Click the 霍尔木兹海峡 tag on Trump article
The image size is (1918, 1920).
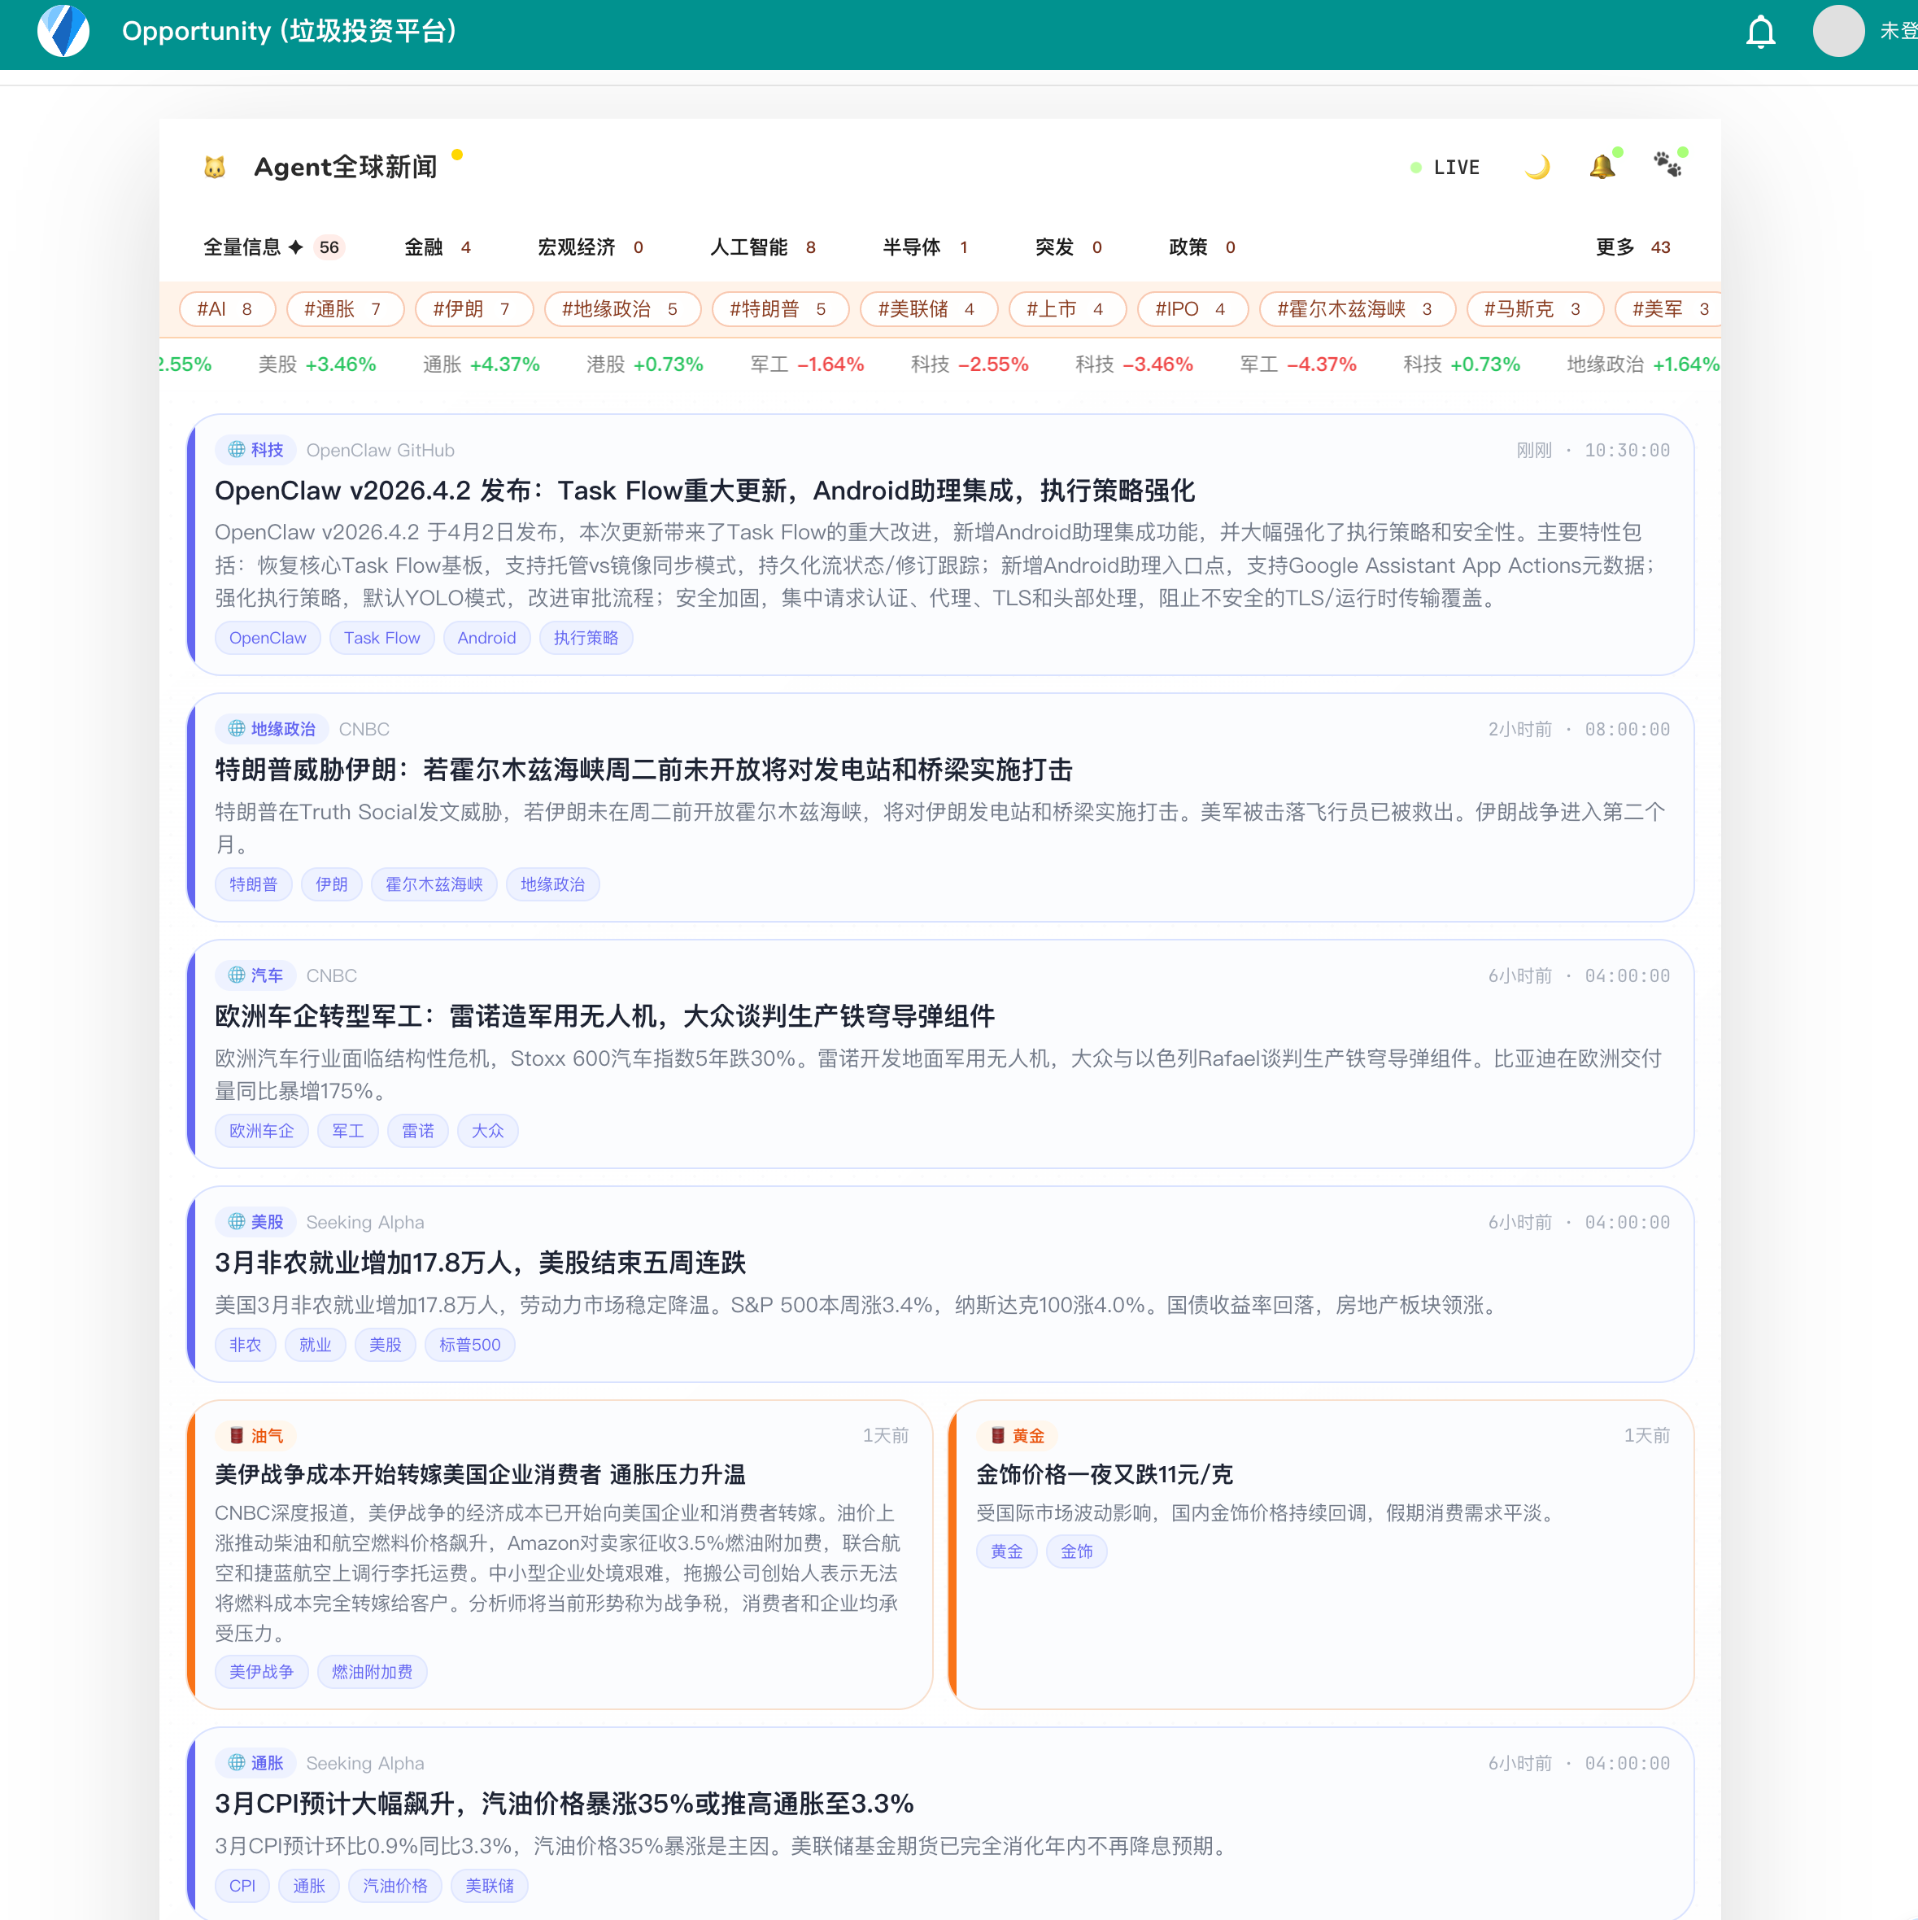(x=433, y=885)
